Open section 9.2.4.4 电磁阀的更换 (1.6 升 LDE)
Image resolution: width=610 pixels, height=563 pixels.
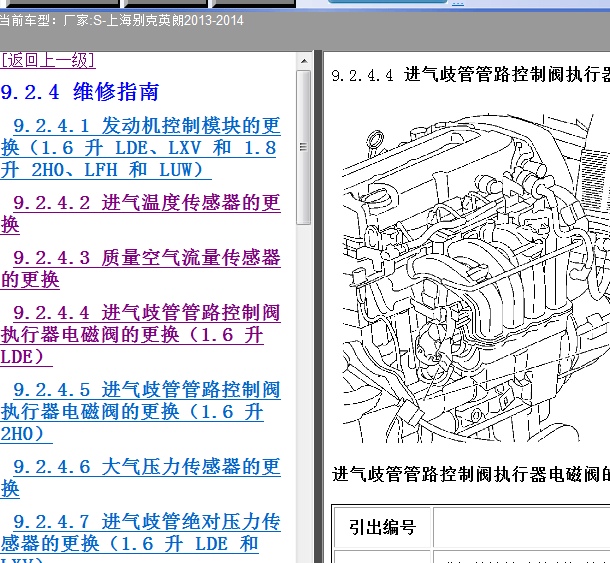click(x=140, y=335)
